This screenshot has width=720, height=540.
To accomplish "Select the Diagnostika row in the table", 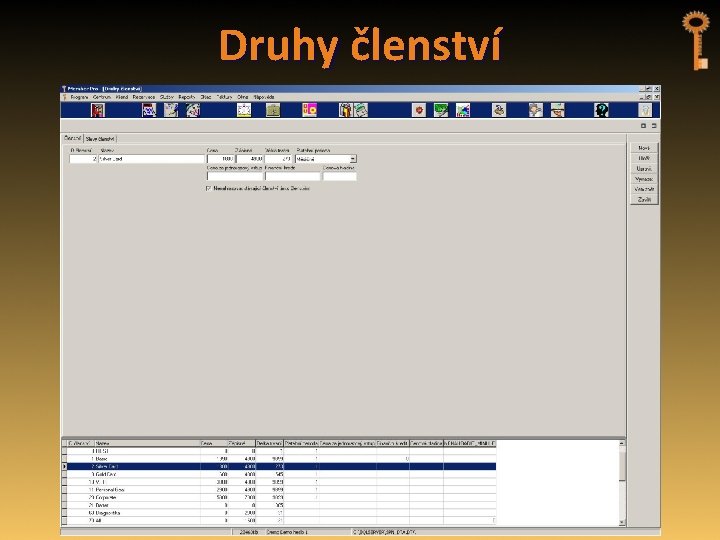I will pos(279,513).
